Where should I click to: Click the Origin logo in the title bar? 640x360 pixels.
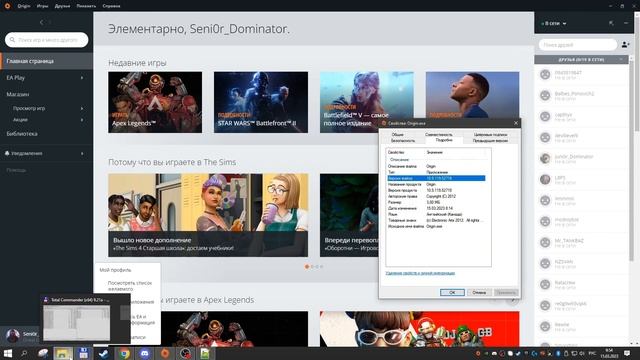pyautogui.click(x=7, y=6)
